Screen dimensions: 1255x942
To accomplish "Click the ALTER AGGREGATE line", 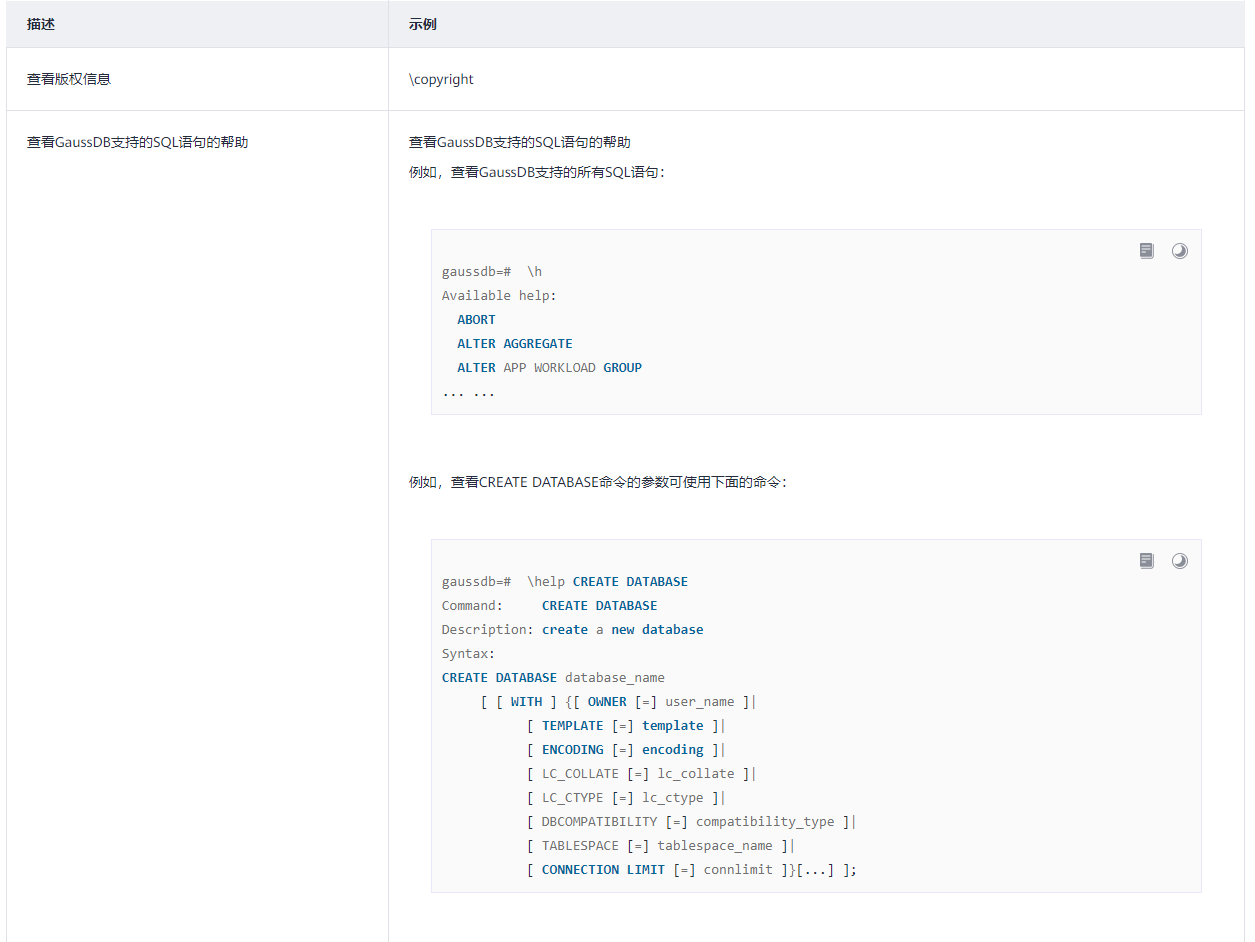I will [515, 344].
